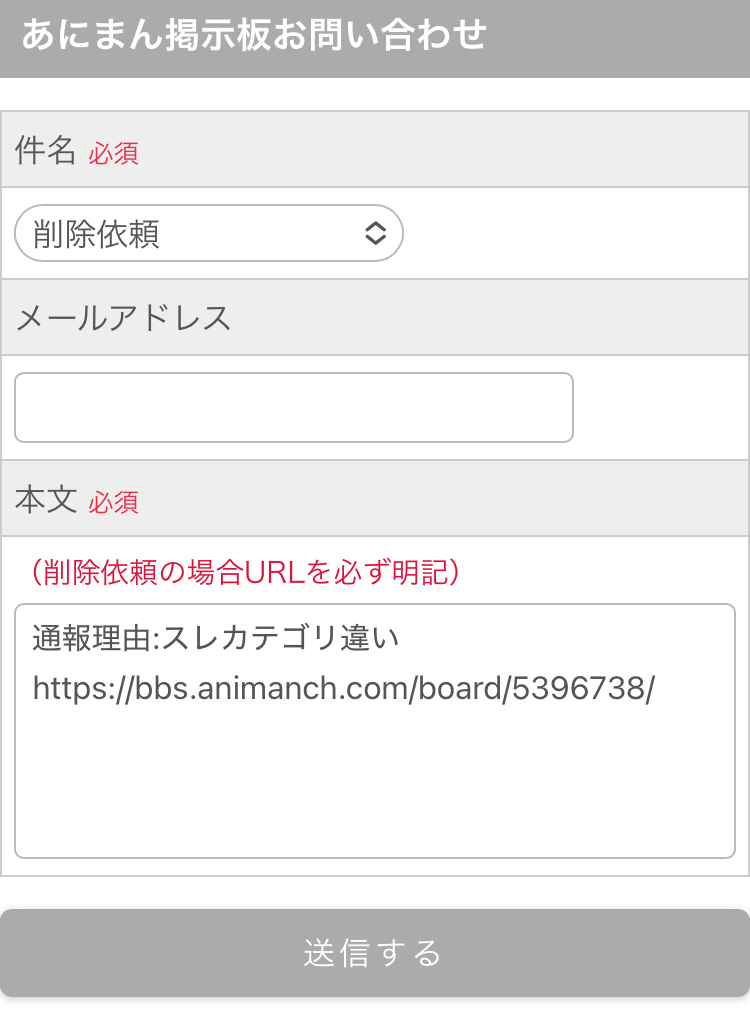This screenshot has height=1025, width=750.
Task: Place cursor after 5396738/ in the URL
Action: coord(656,690)
